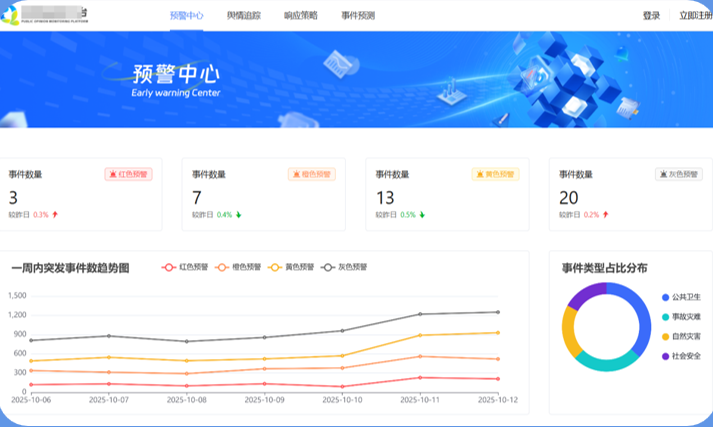
Task: Open 事件预测 tab
Action: click(358, 15)
